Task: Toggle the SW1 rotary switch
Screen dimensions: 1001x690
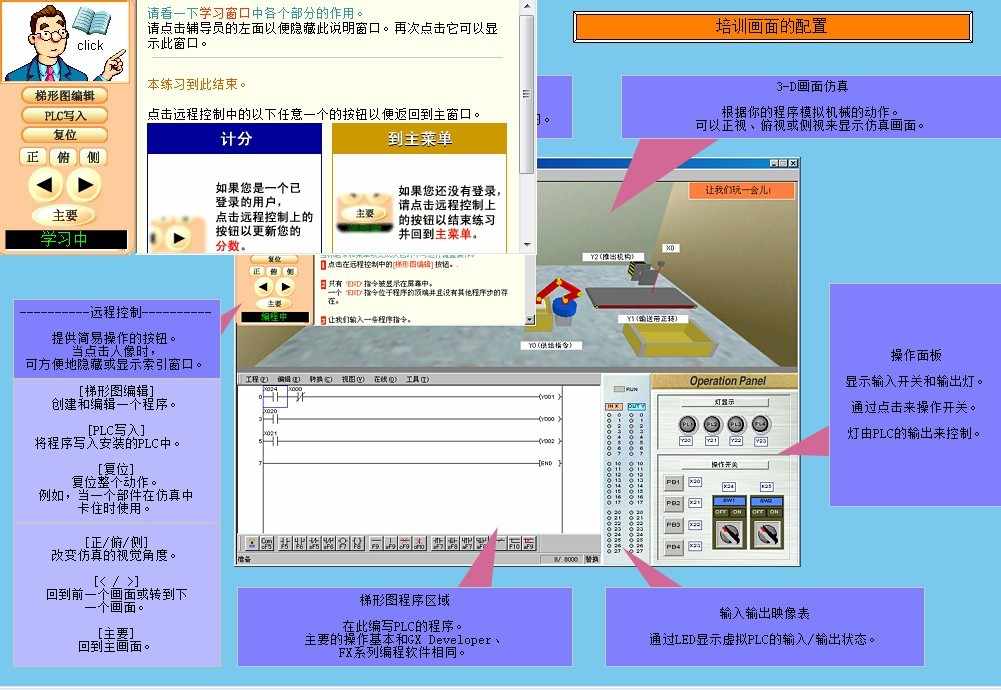Action: click(729, 534)
